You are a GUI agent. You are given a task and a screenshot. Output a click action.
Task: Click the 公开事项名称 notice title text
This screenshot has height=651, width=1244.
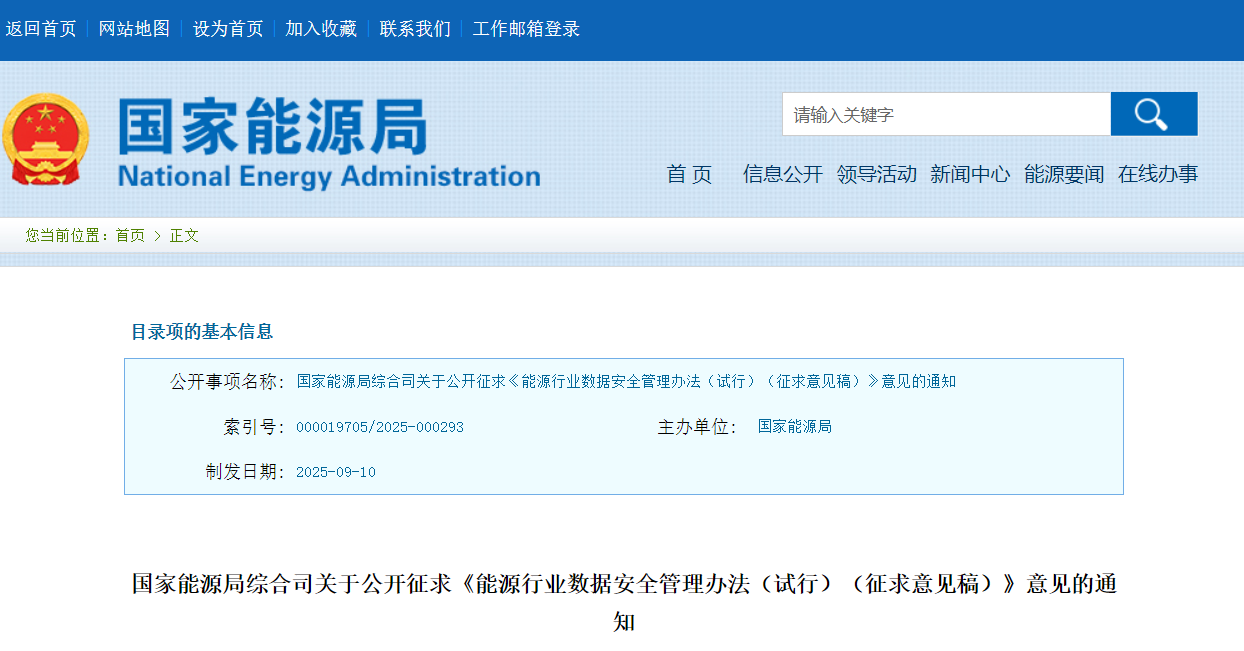[626, 381]
